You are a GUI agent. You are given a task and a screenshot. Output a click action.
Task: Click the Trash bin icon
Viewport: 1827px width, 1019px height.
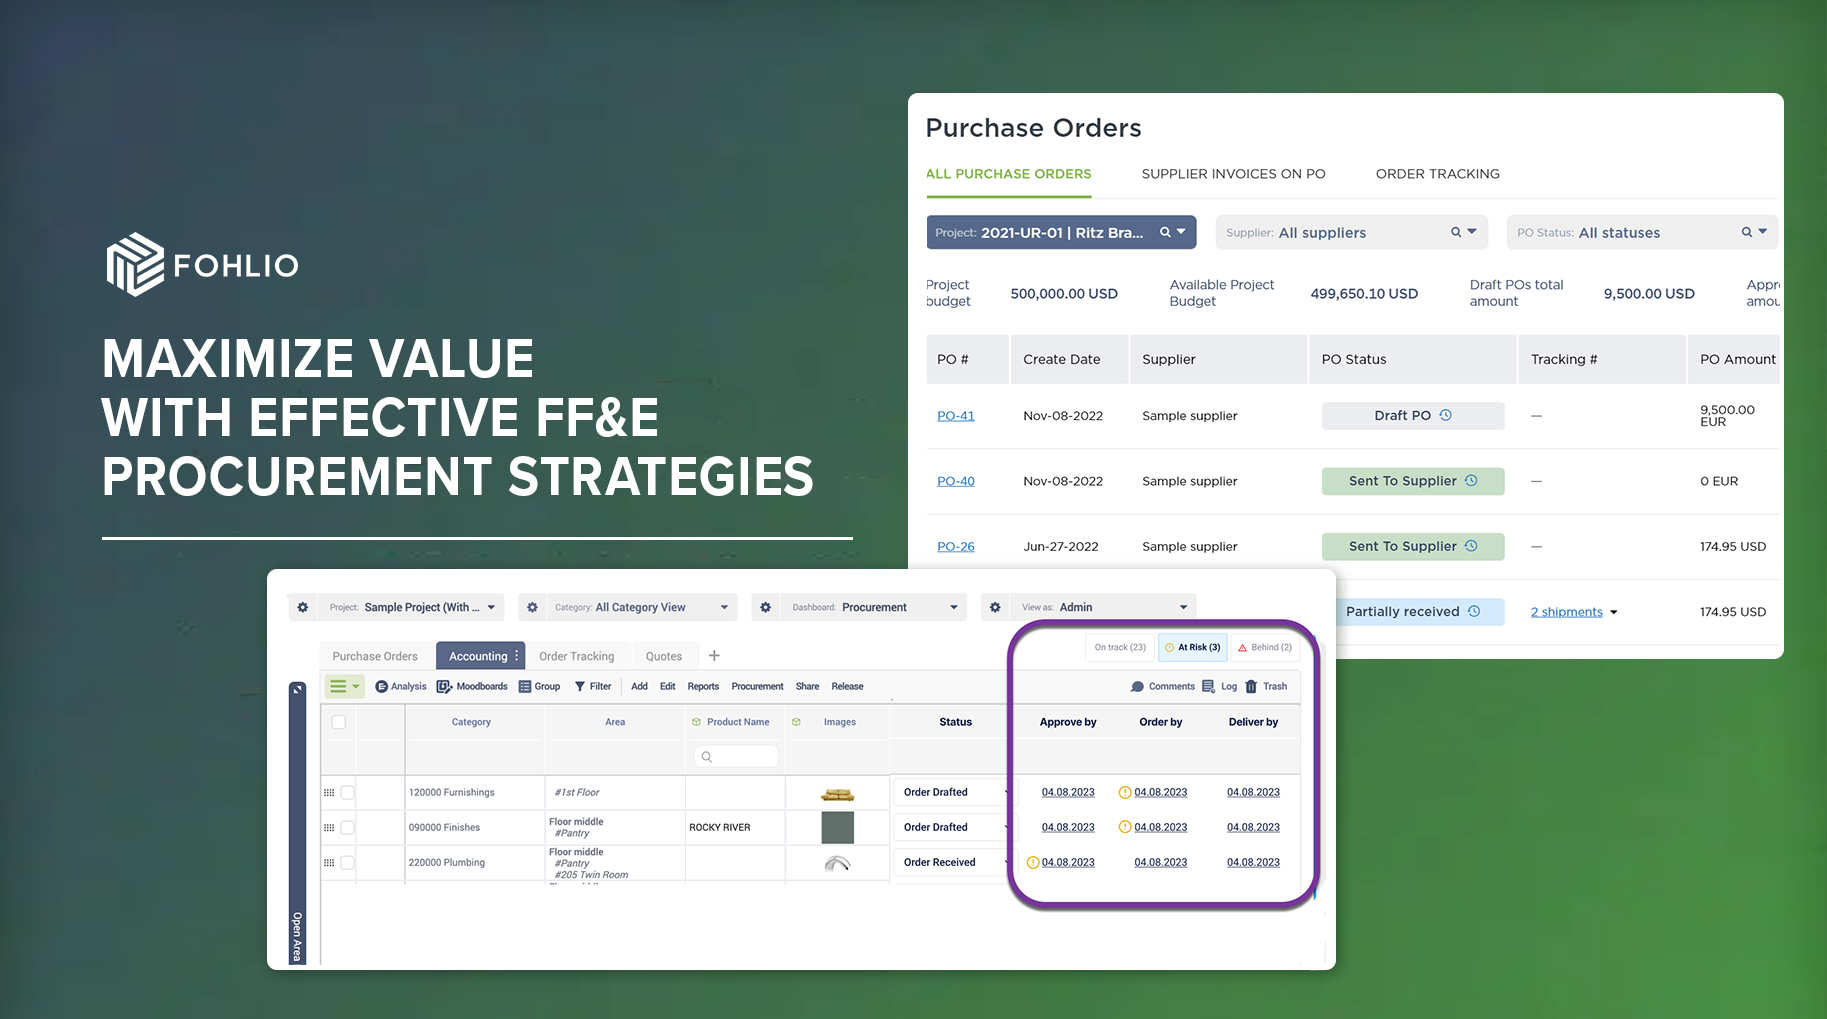coord(1251,686)
